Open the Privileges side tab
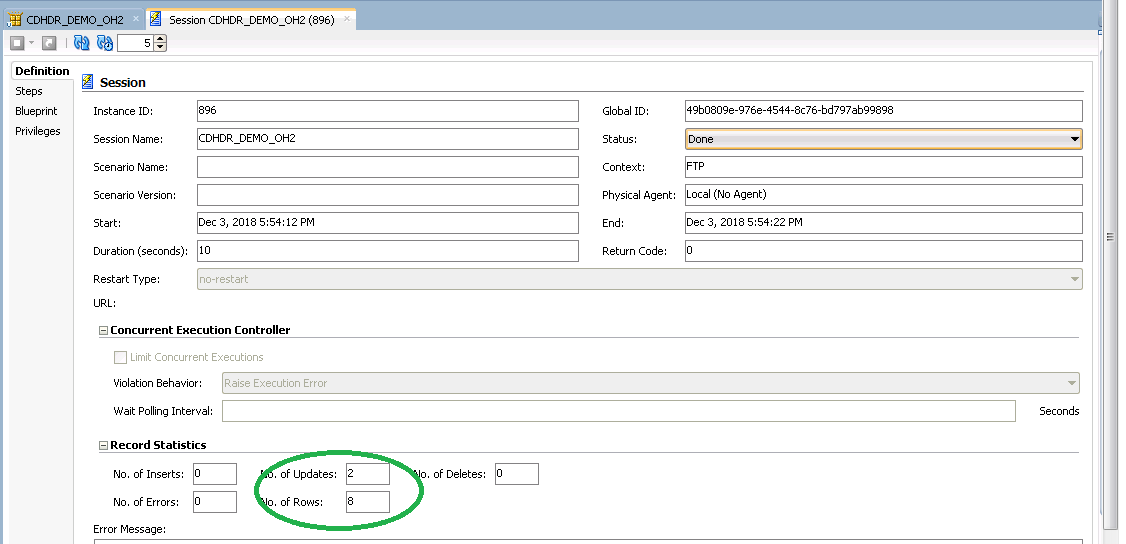 (38, 131)
